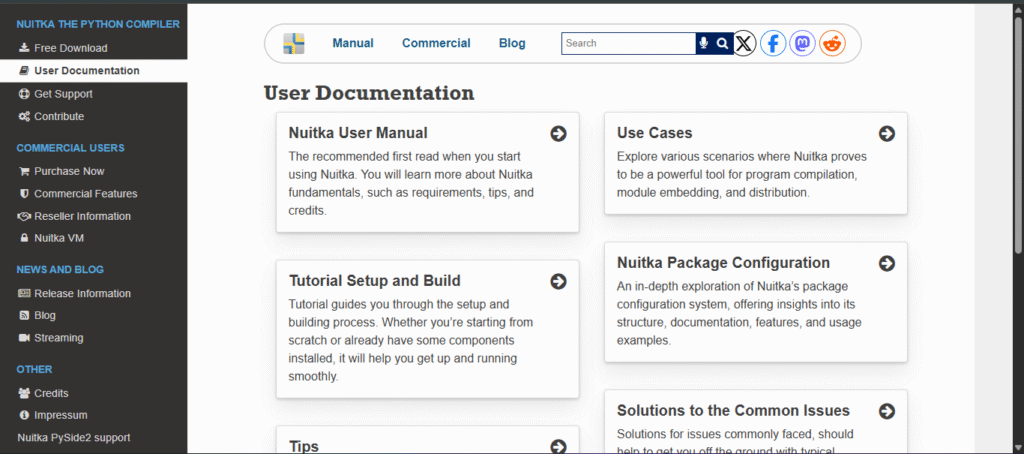Open the Commercial menu in top navbar
Viewport: 1024px width, 454px height.
pos(436,43)
